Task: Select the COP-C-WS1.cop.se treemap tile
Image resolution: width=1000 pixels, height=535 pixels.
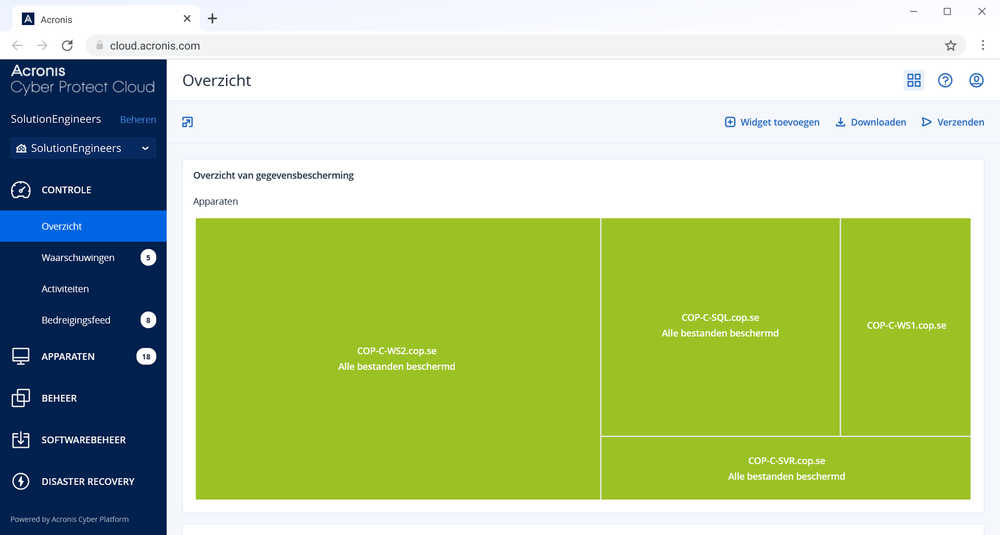Action: click(906, 326)
